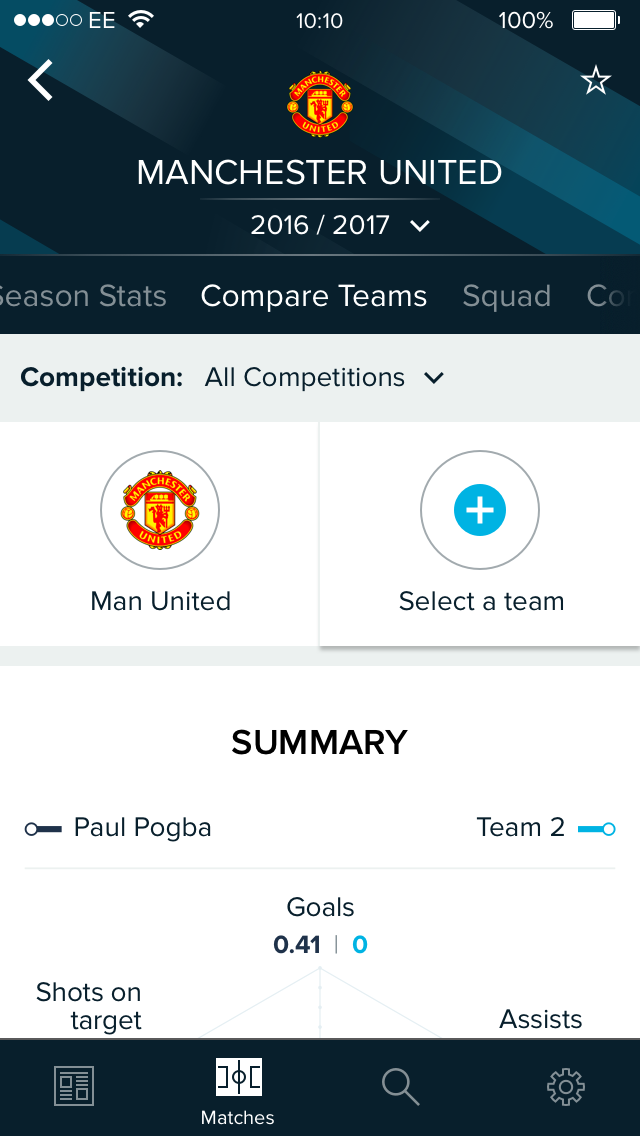Tap the Manchester United club crest
This screenshot has height=1136, width=640.
319,103
